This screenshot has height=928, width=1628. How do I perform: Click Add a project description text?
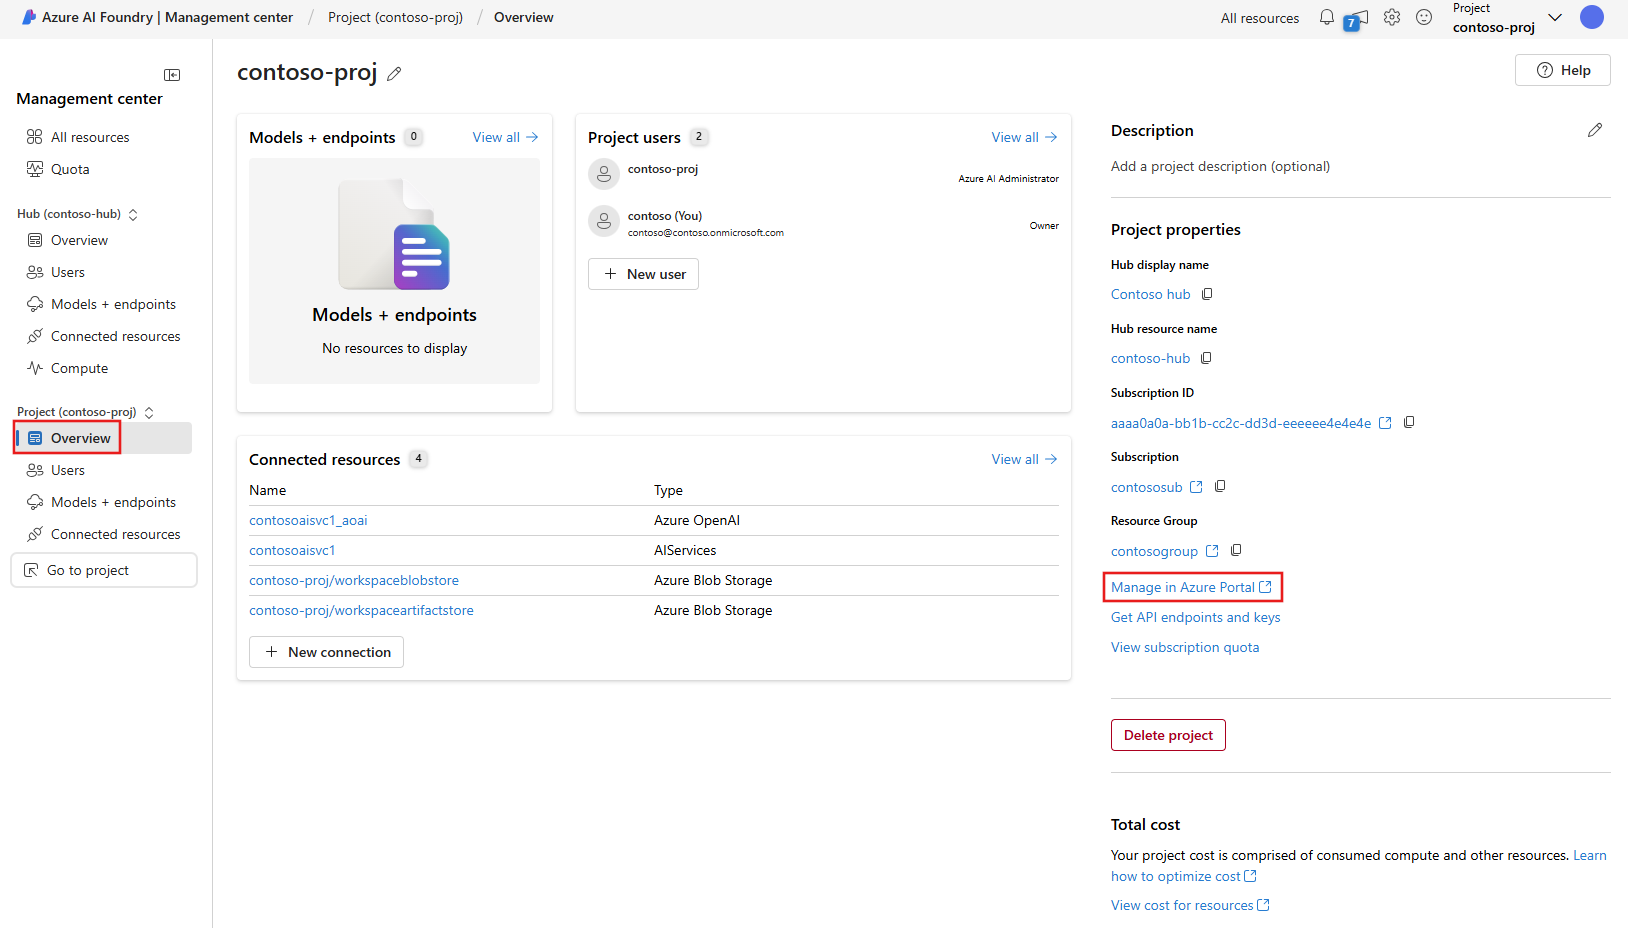pyautogui.click(x=1220, y=166)
